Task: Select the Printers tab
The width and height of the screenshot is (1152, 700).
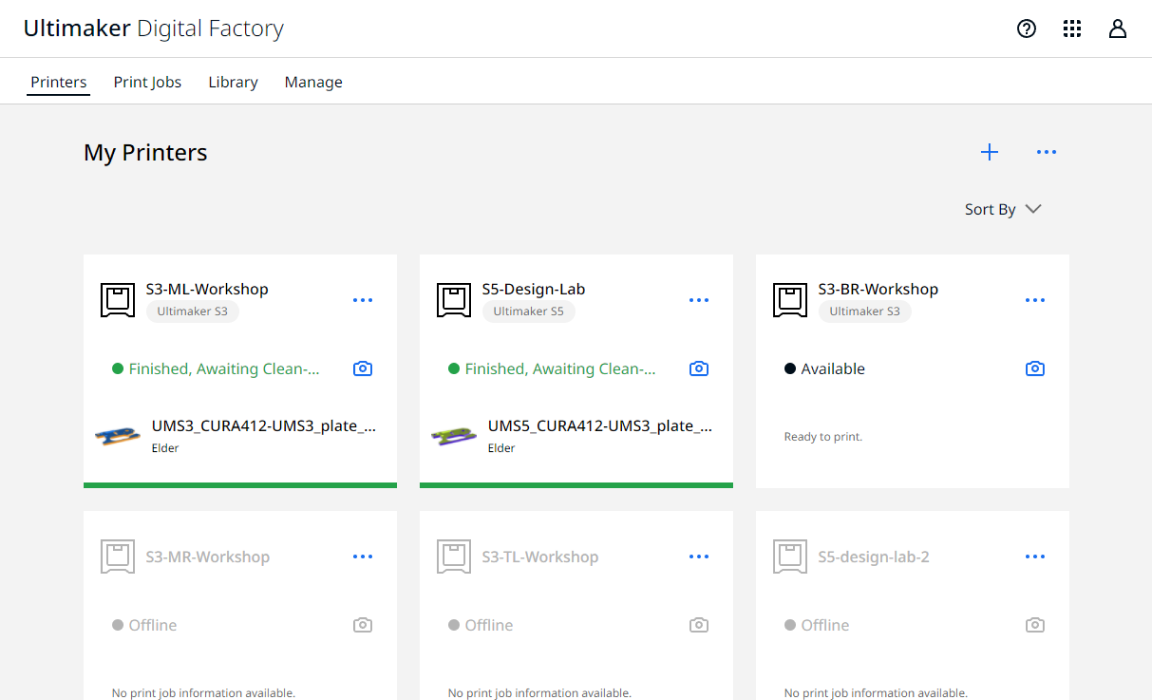Action: 58,81
